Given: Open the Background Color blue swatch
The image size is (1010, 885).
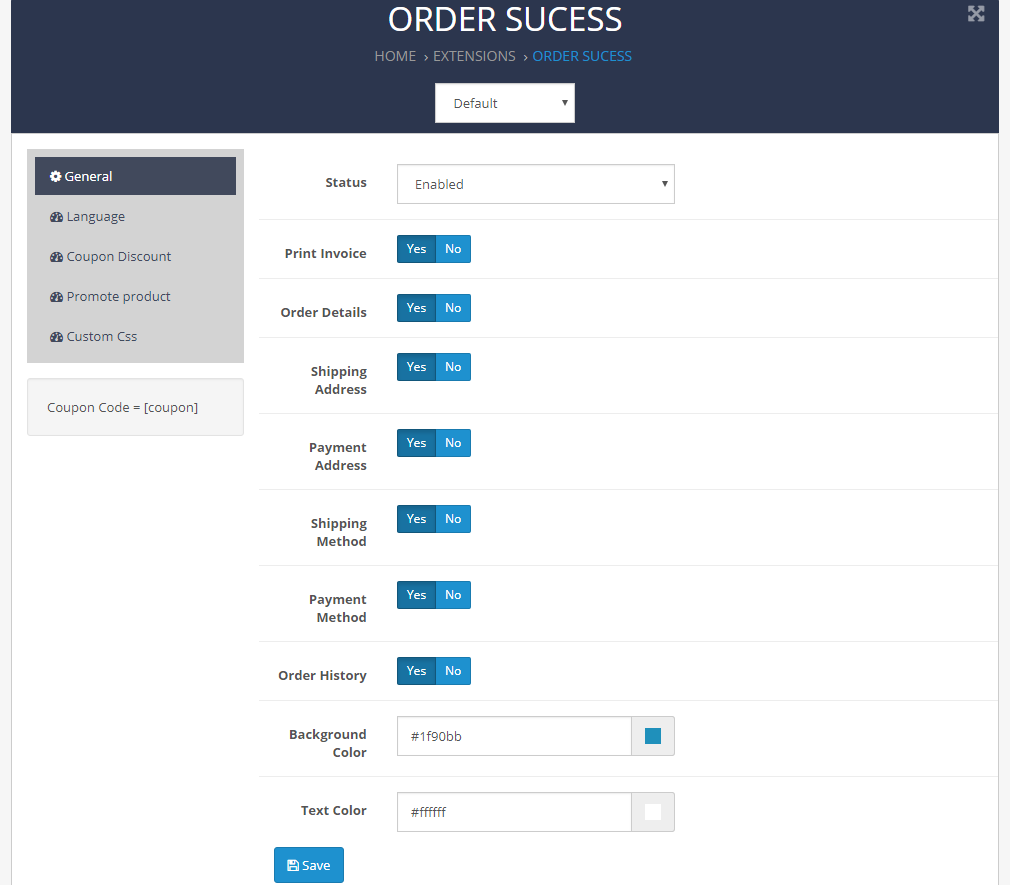Looking at the screenshot, I should [x=653, y=736].
